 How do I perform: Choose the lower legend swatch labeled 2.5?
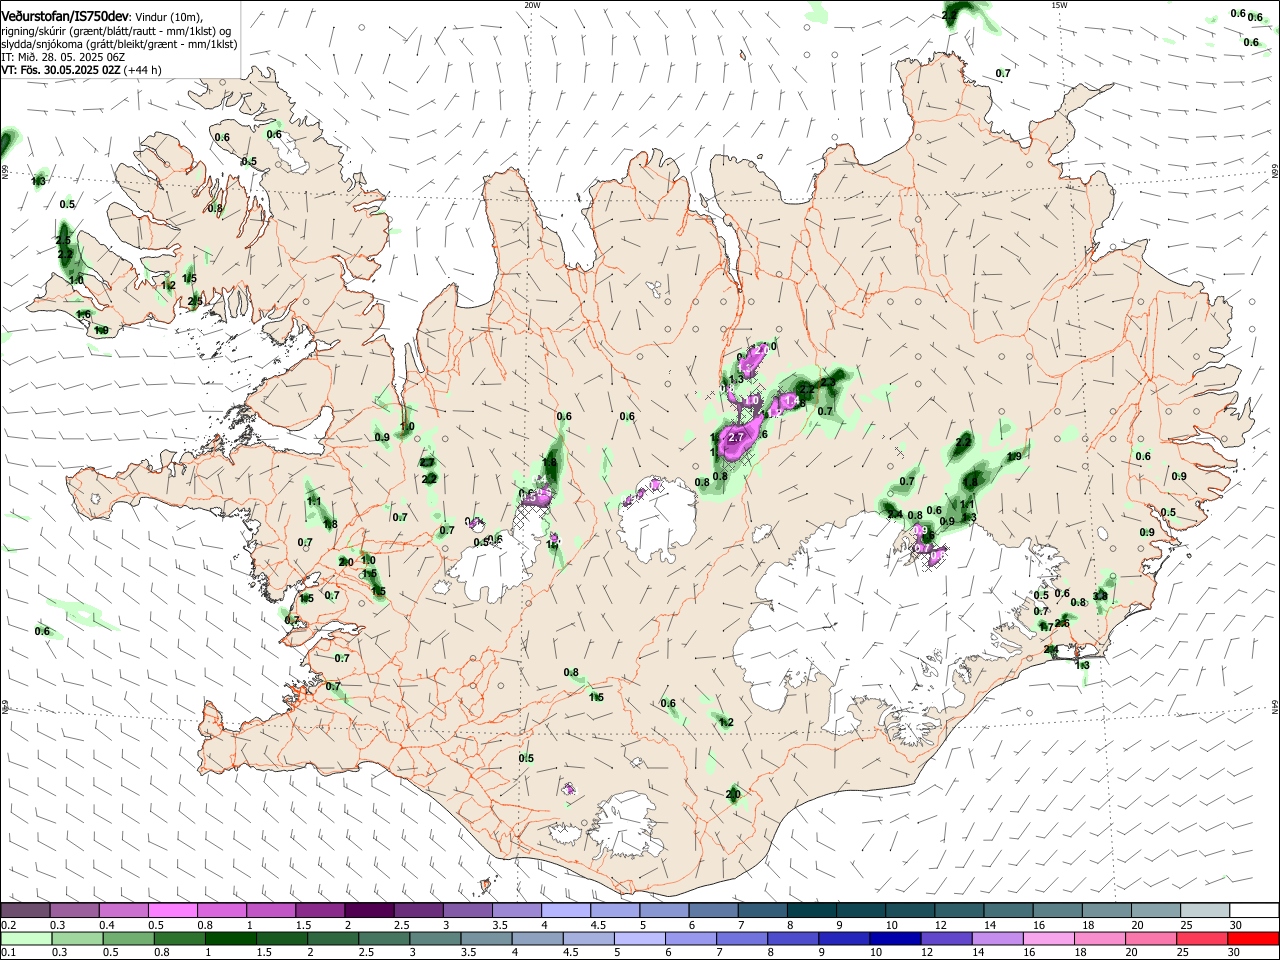point(384,938)
